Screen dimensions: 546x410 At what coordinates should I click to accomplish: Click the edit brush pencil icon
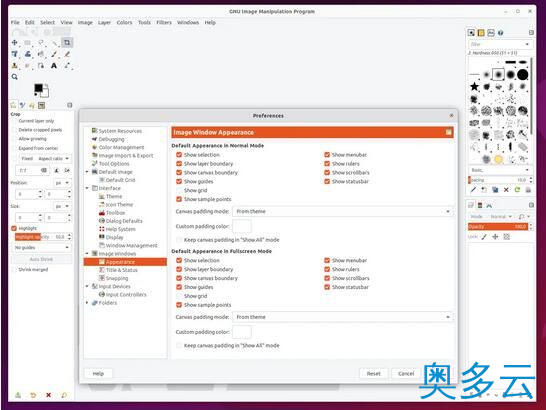(x=473, y=190)
